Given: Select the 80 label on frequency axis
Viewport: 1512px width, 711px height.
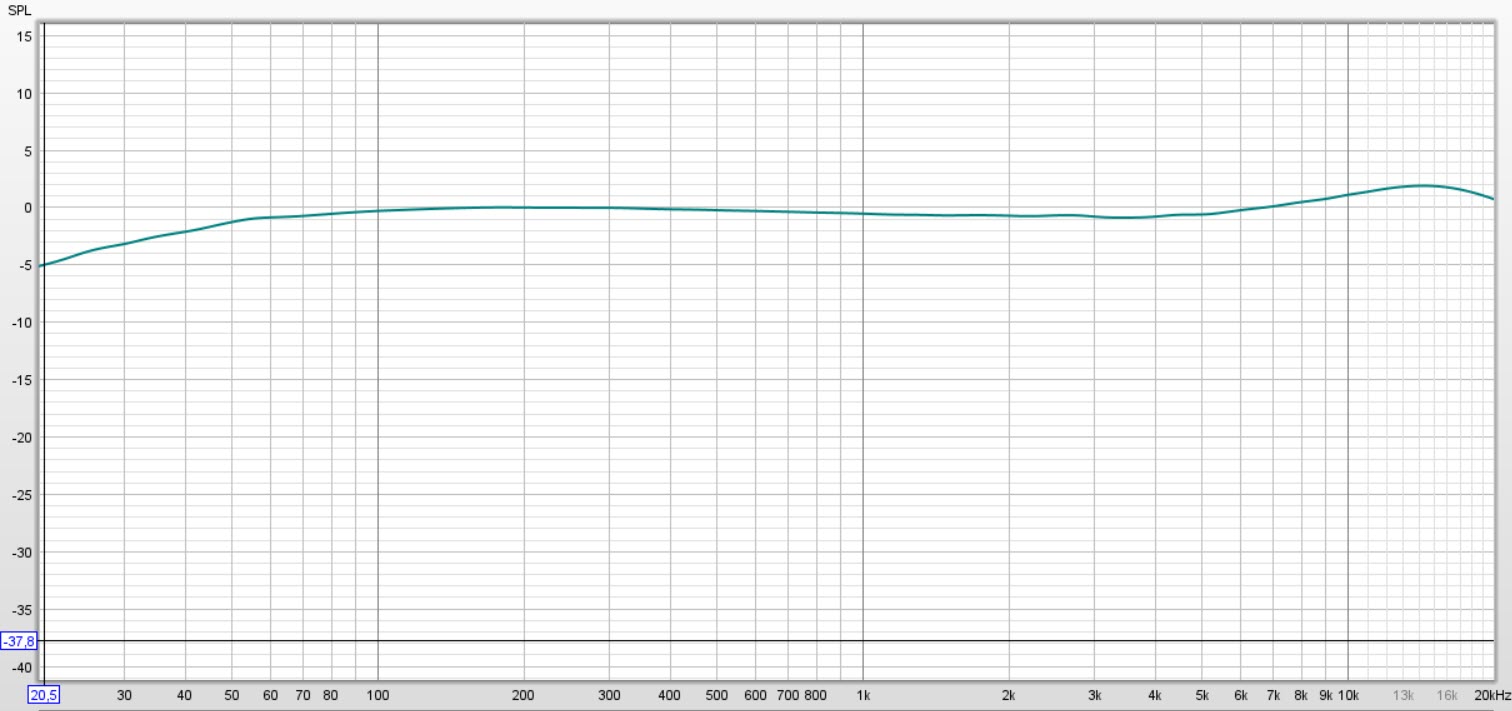Looking at the screenshot, I should [330, 695].
